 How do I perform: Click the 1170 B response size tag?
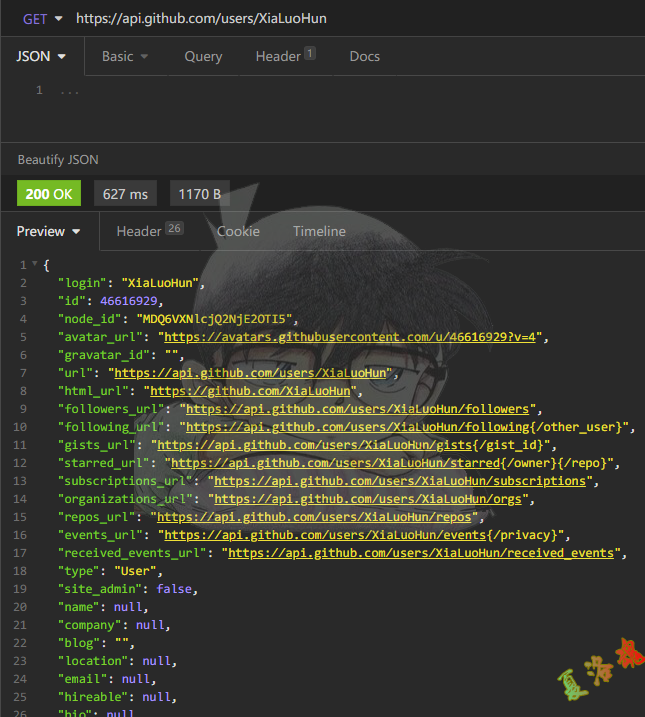coord(199,194)
